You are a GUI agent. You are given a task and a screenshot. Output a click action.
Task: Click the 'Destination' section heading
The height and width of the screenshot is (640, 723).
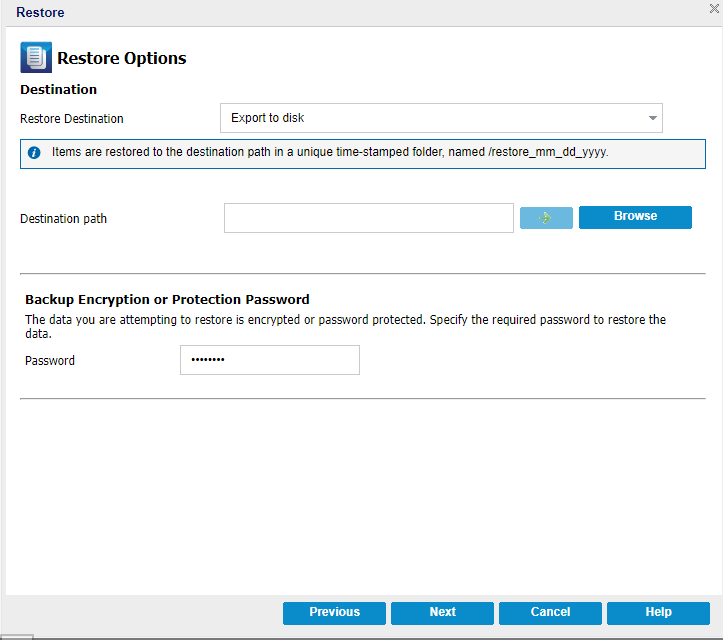pyautogui.click(x=59, y=89)
